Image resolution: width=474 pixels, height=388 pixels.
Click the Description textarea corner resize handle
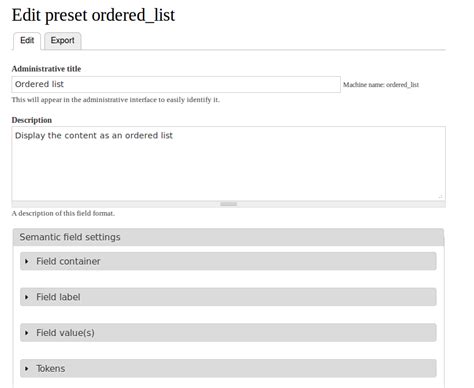440,196
